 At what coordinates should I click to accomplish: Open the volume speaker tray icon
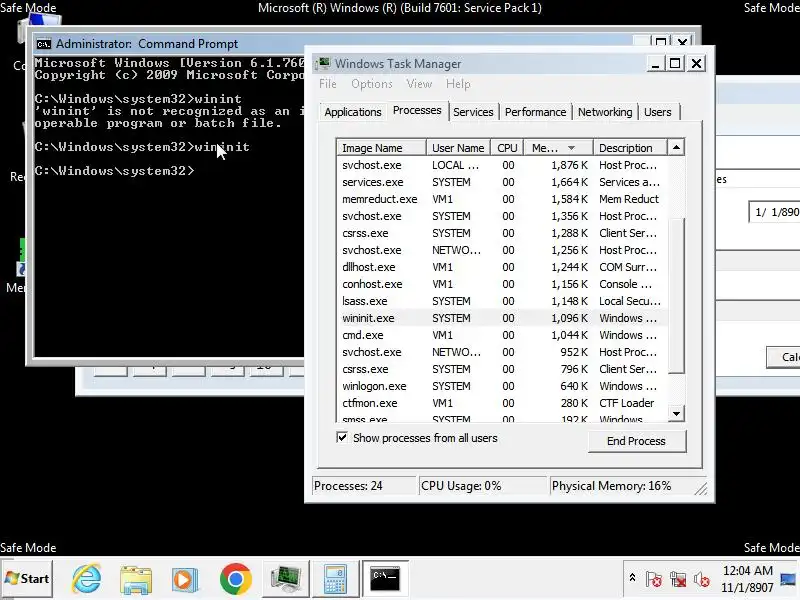[x=702, y=579]
